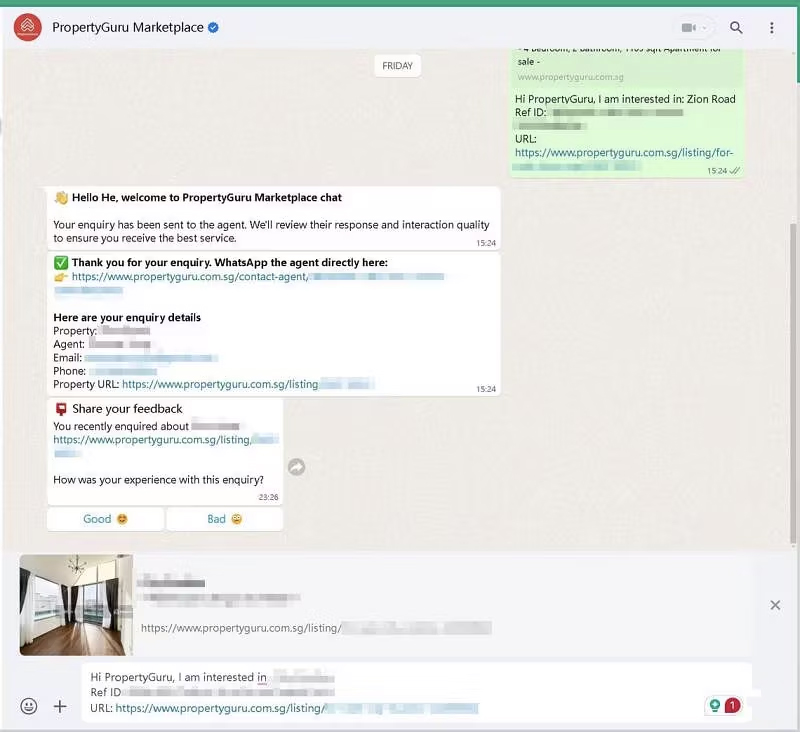
Task: Click the apartment link preview thumbnail
Action: tap(76, 605)
